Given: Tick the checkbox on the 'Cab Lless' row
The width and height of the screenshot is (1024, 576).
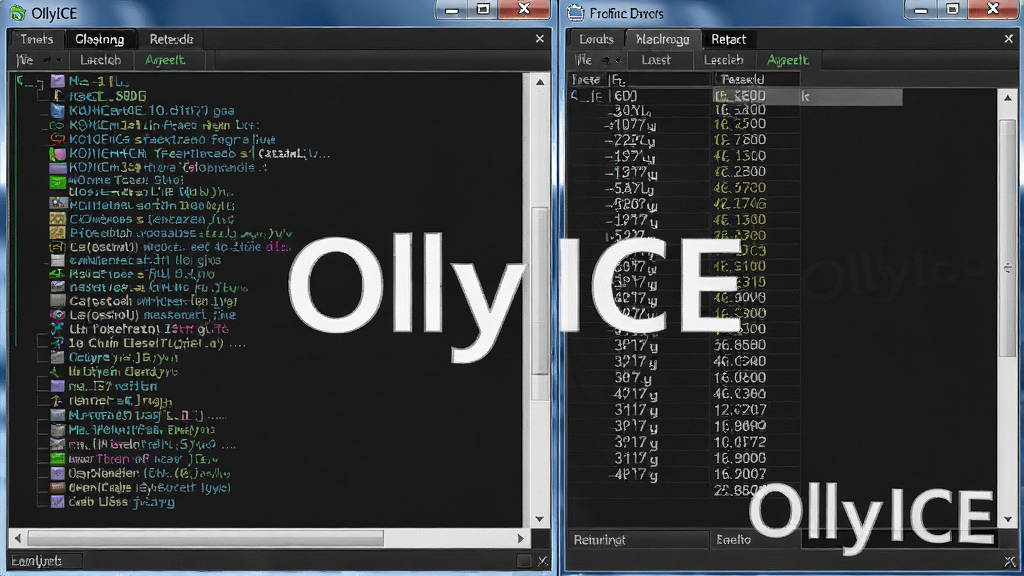Looking at the screenshot, I should (x=42, y=502).
